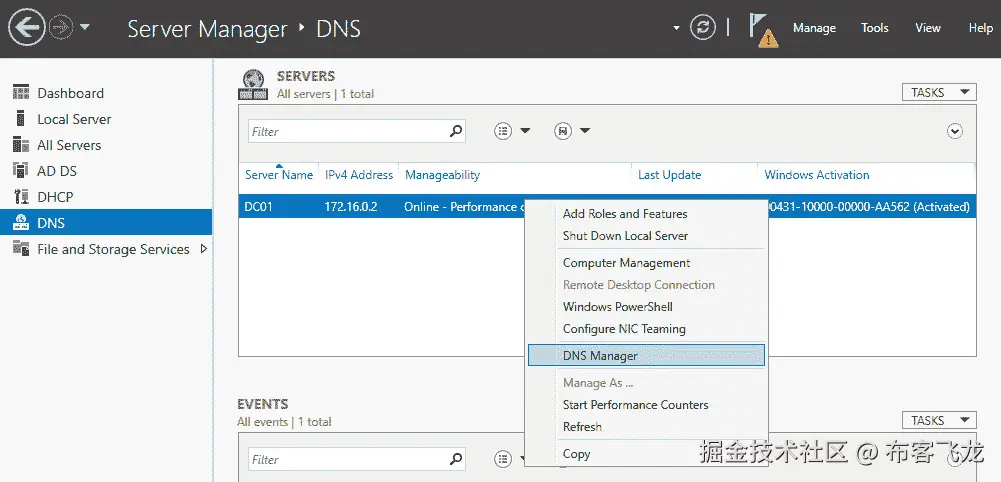Click the All Servers sidebar icon
Viewport: 1001px width, 482px height.
pos(21,145)
